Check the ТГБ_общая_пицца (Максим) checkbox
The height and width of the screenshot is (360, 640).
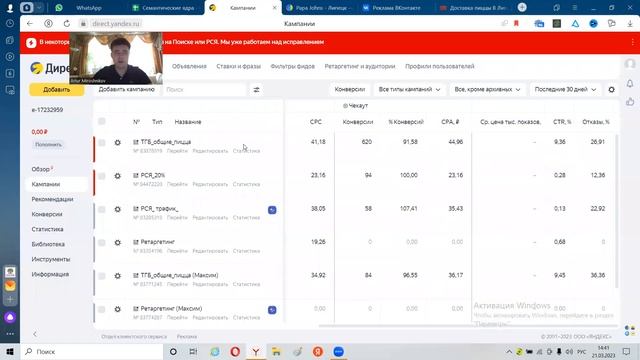coord(102,276)
